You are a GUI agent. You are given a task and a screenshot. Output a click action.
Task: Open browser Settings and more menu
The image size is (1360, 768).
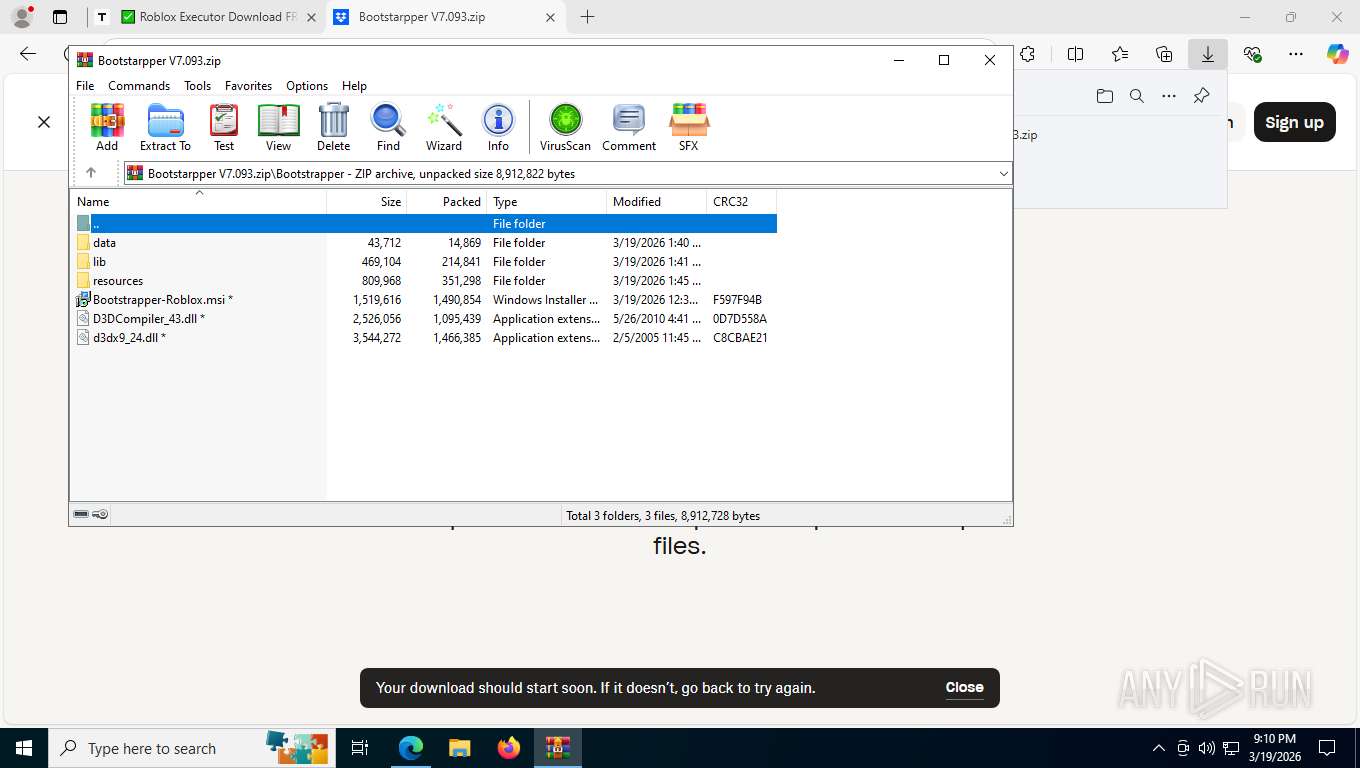1296,54
